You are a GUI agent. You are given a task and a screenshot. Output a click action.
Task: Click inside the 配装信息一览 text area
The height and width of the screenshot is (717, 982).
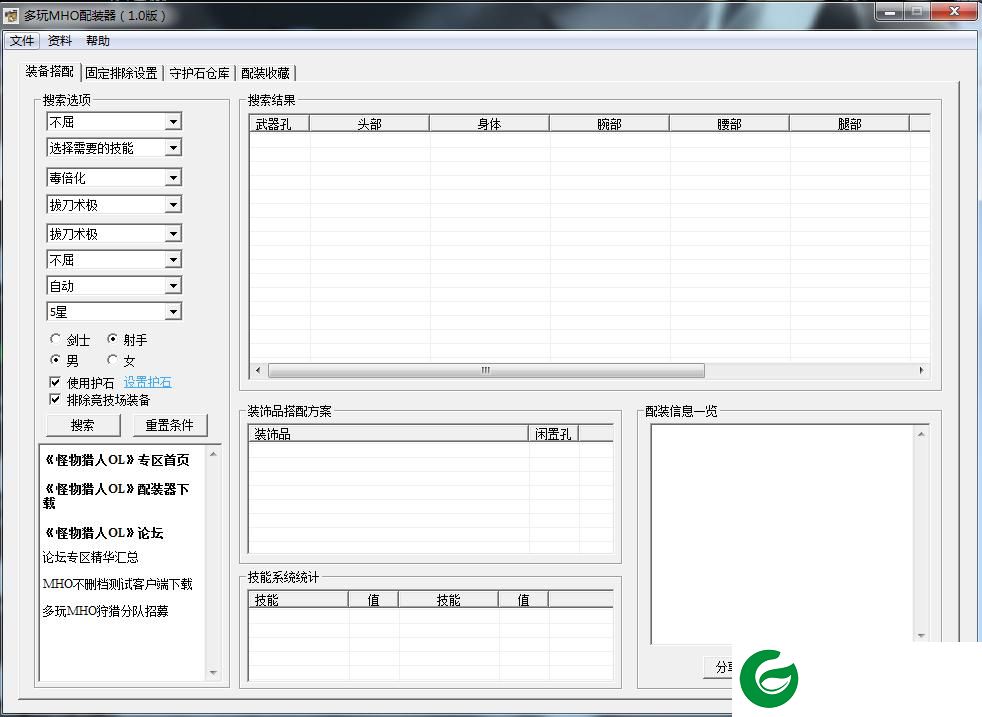(782, 534)
